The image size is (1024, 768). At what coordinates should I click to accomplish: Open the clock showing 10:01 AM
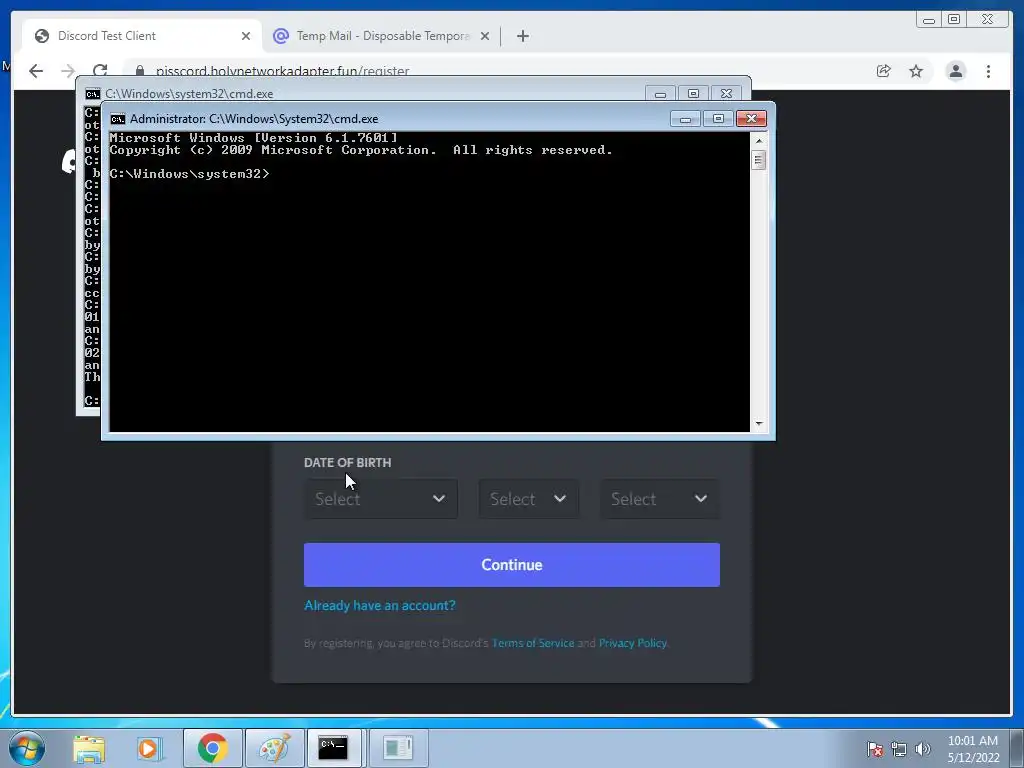[973, 749]
